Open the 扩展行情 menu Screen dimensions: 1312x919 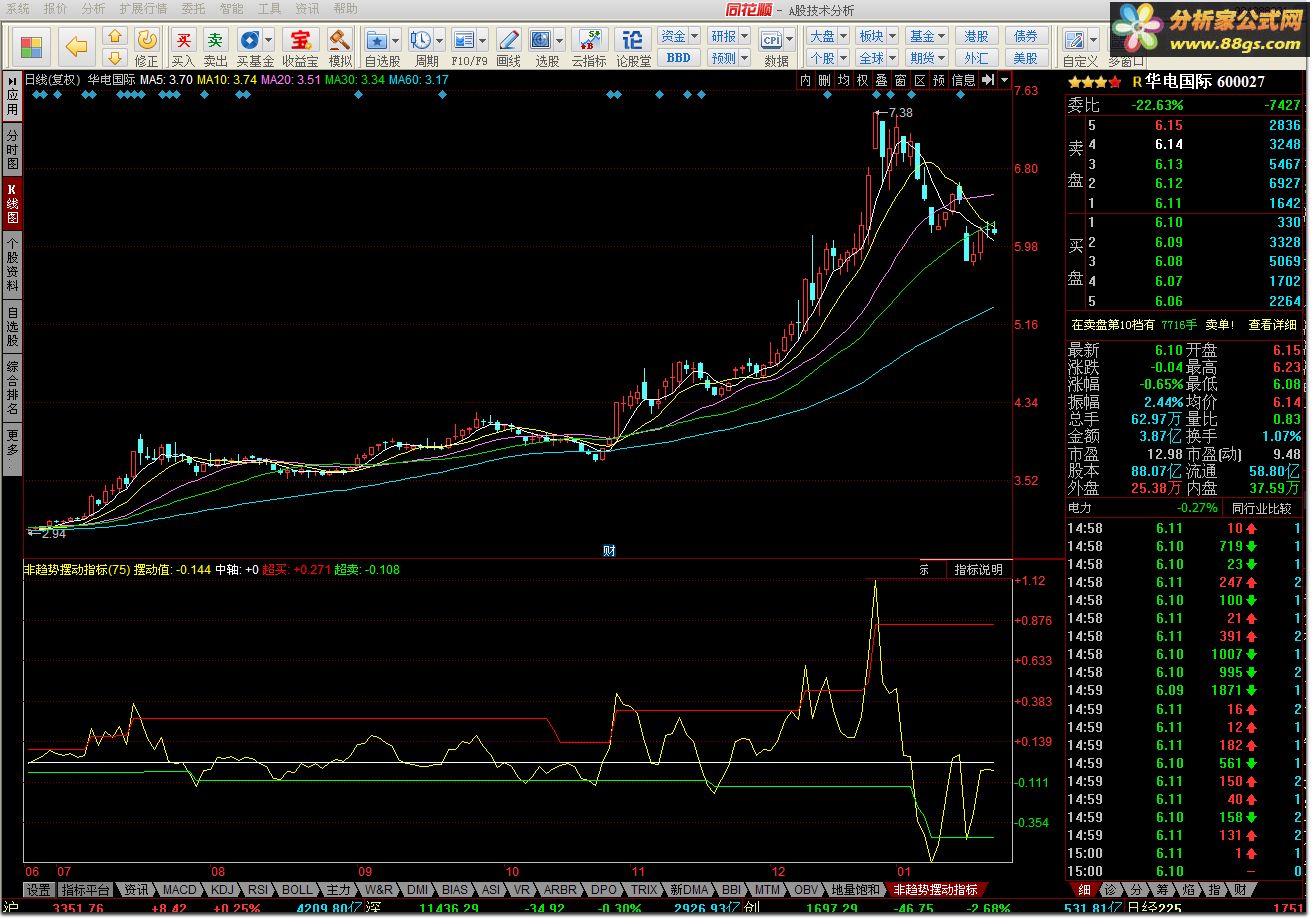click(x=143, y=8)
